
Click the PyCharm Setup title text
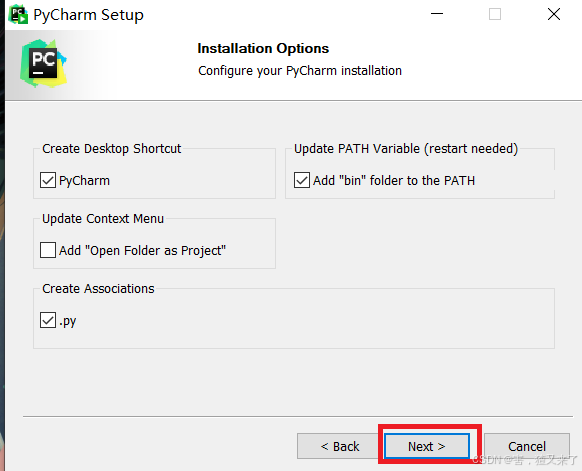[x=88, y=15]
